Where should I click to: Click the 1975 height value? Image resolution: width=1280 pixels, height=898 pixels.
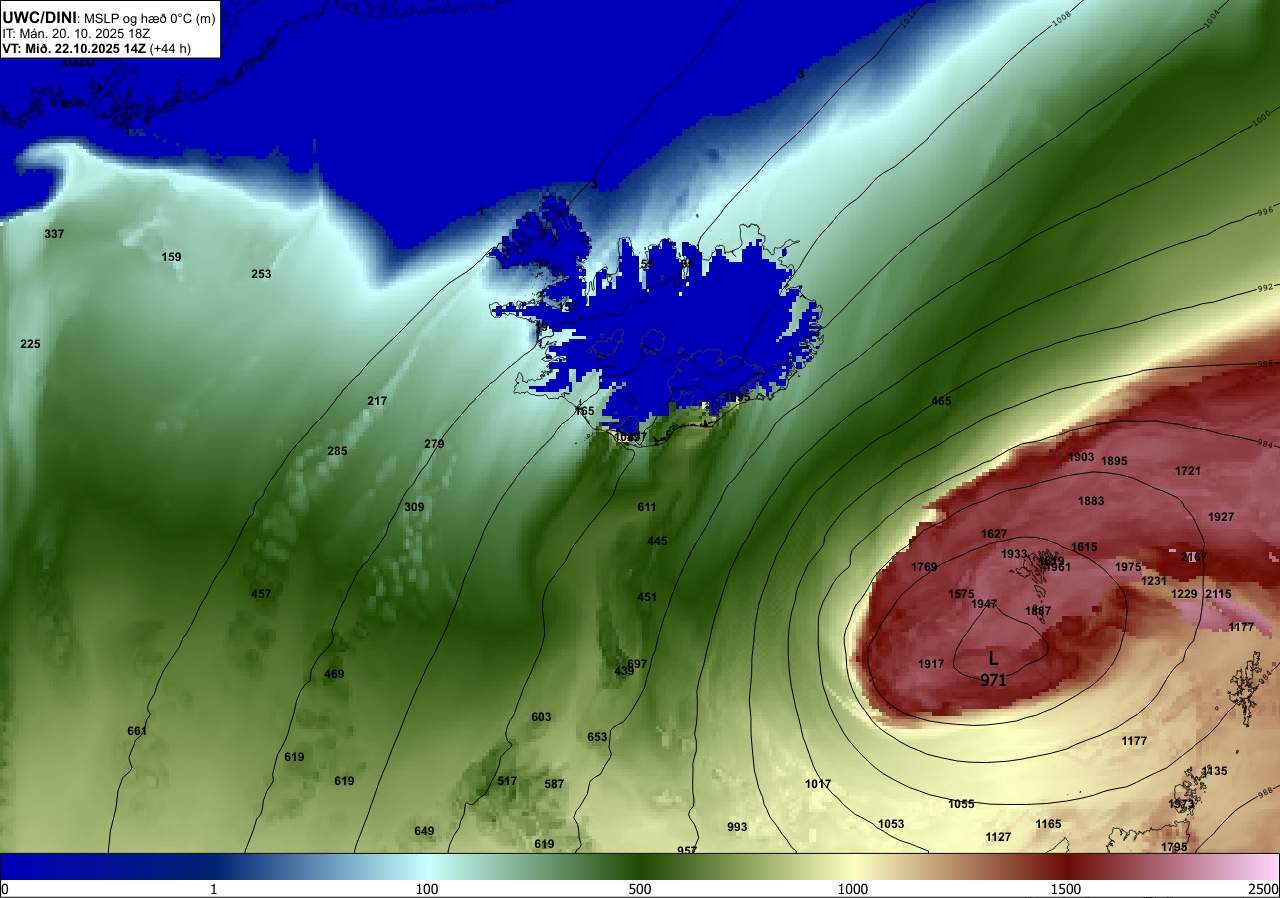click(x=1128, y=567)
